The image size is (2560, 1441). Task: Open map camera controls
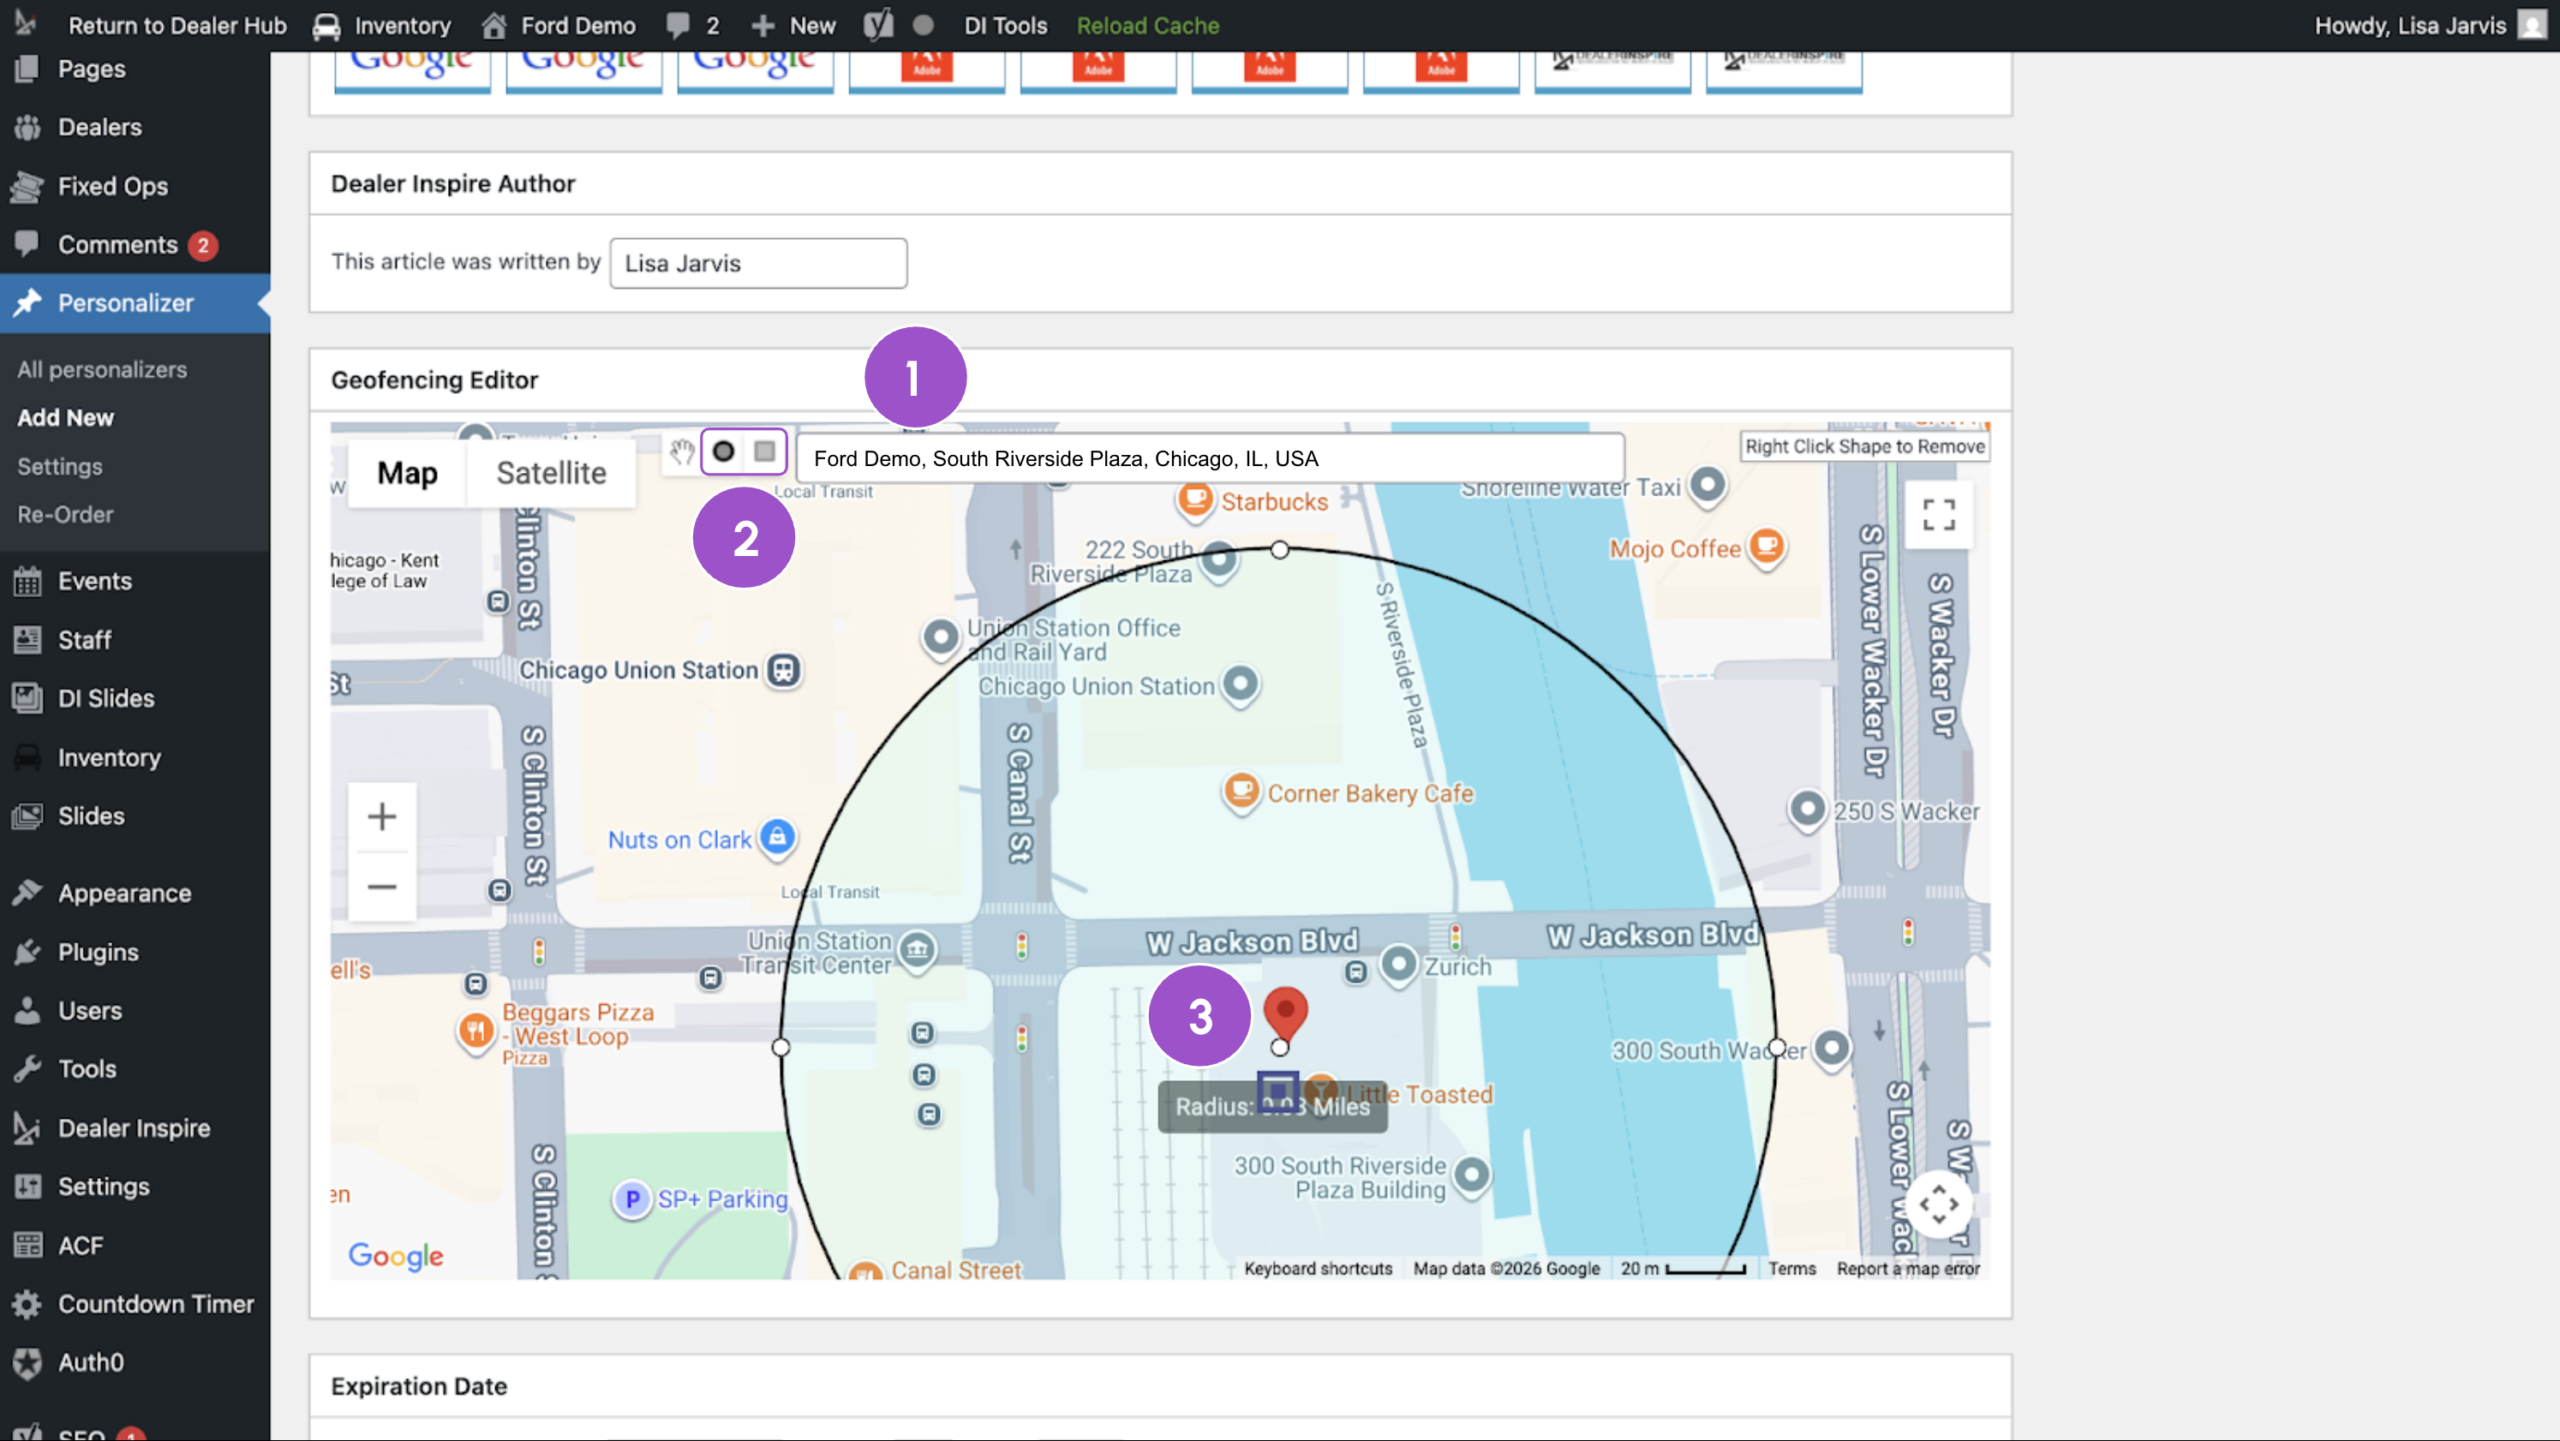click(x=1939, y=1205)
